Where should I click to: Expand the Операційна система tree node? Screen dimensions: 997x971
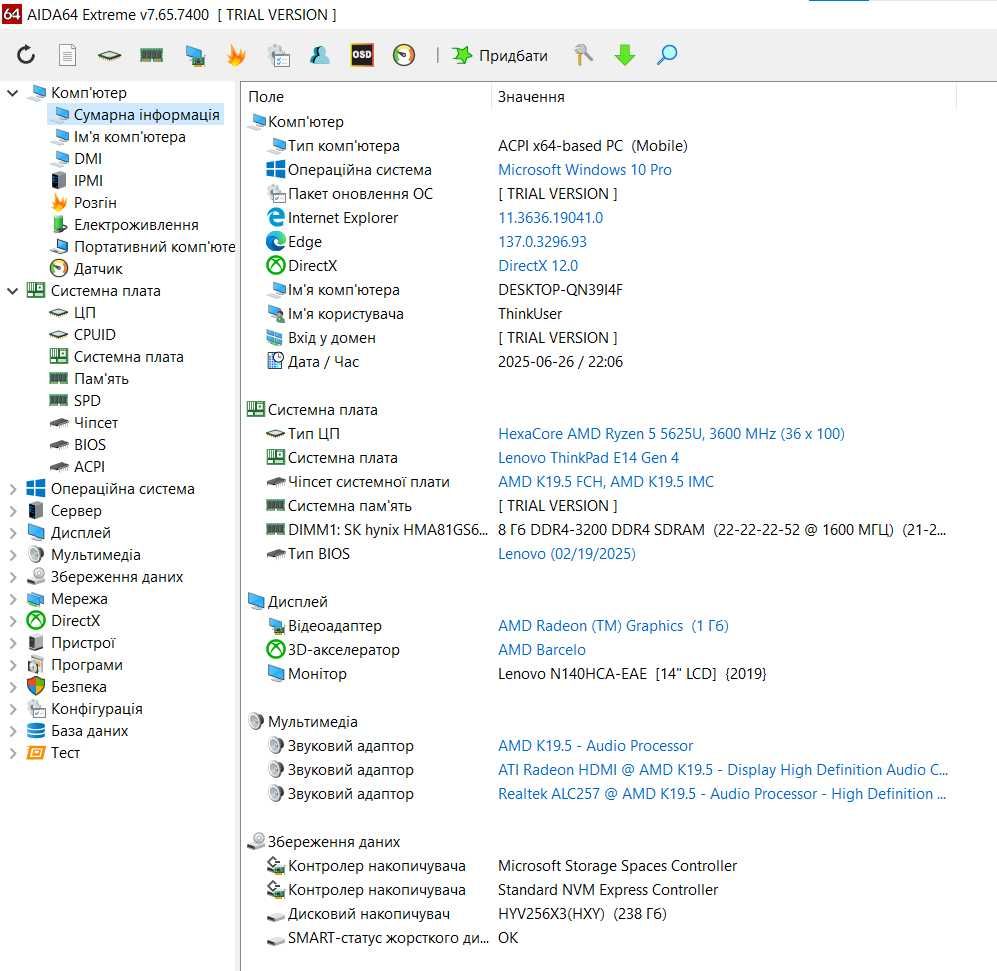13,489
